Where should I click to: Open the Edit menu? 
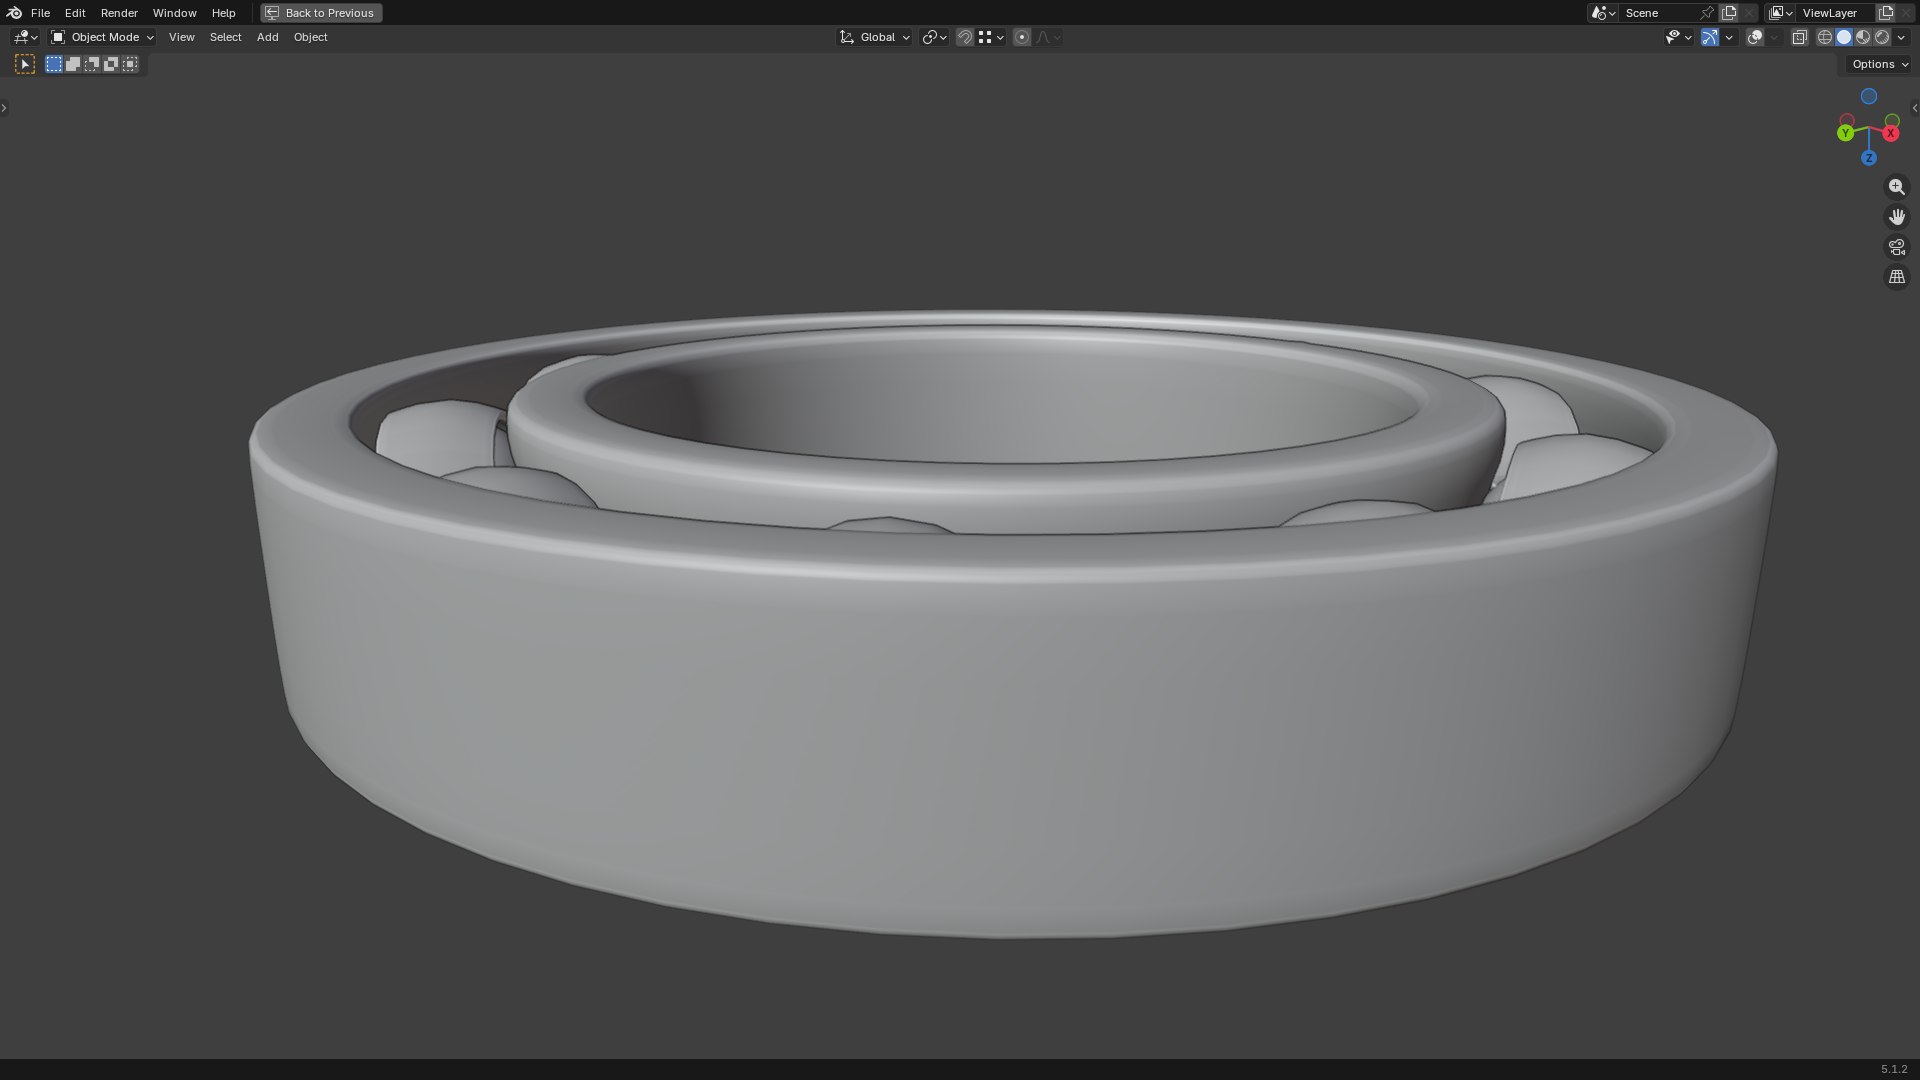pos(75,13)
